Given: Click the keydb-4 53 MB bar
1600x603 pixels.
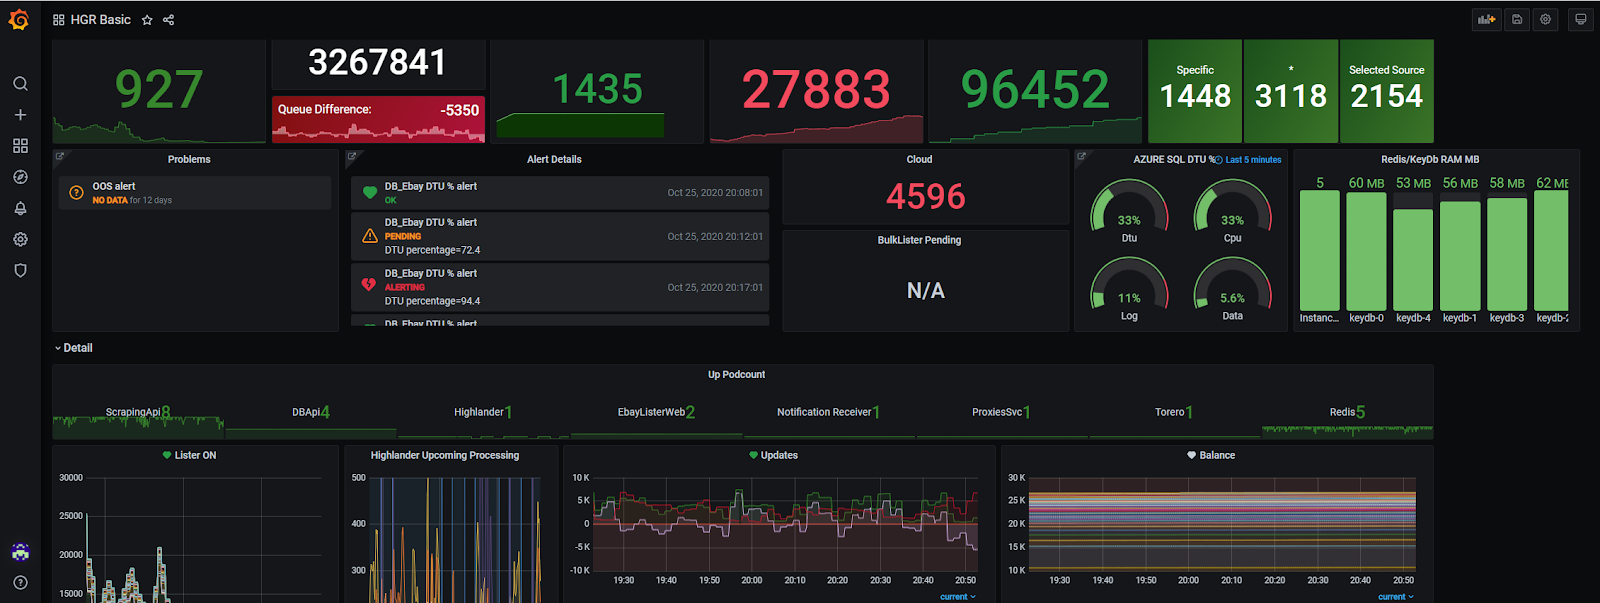Looking at the screenshot, I should coord(1413,259).
